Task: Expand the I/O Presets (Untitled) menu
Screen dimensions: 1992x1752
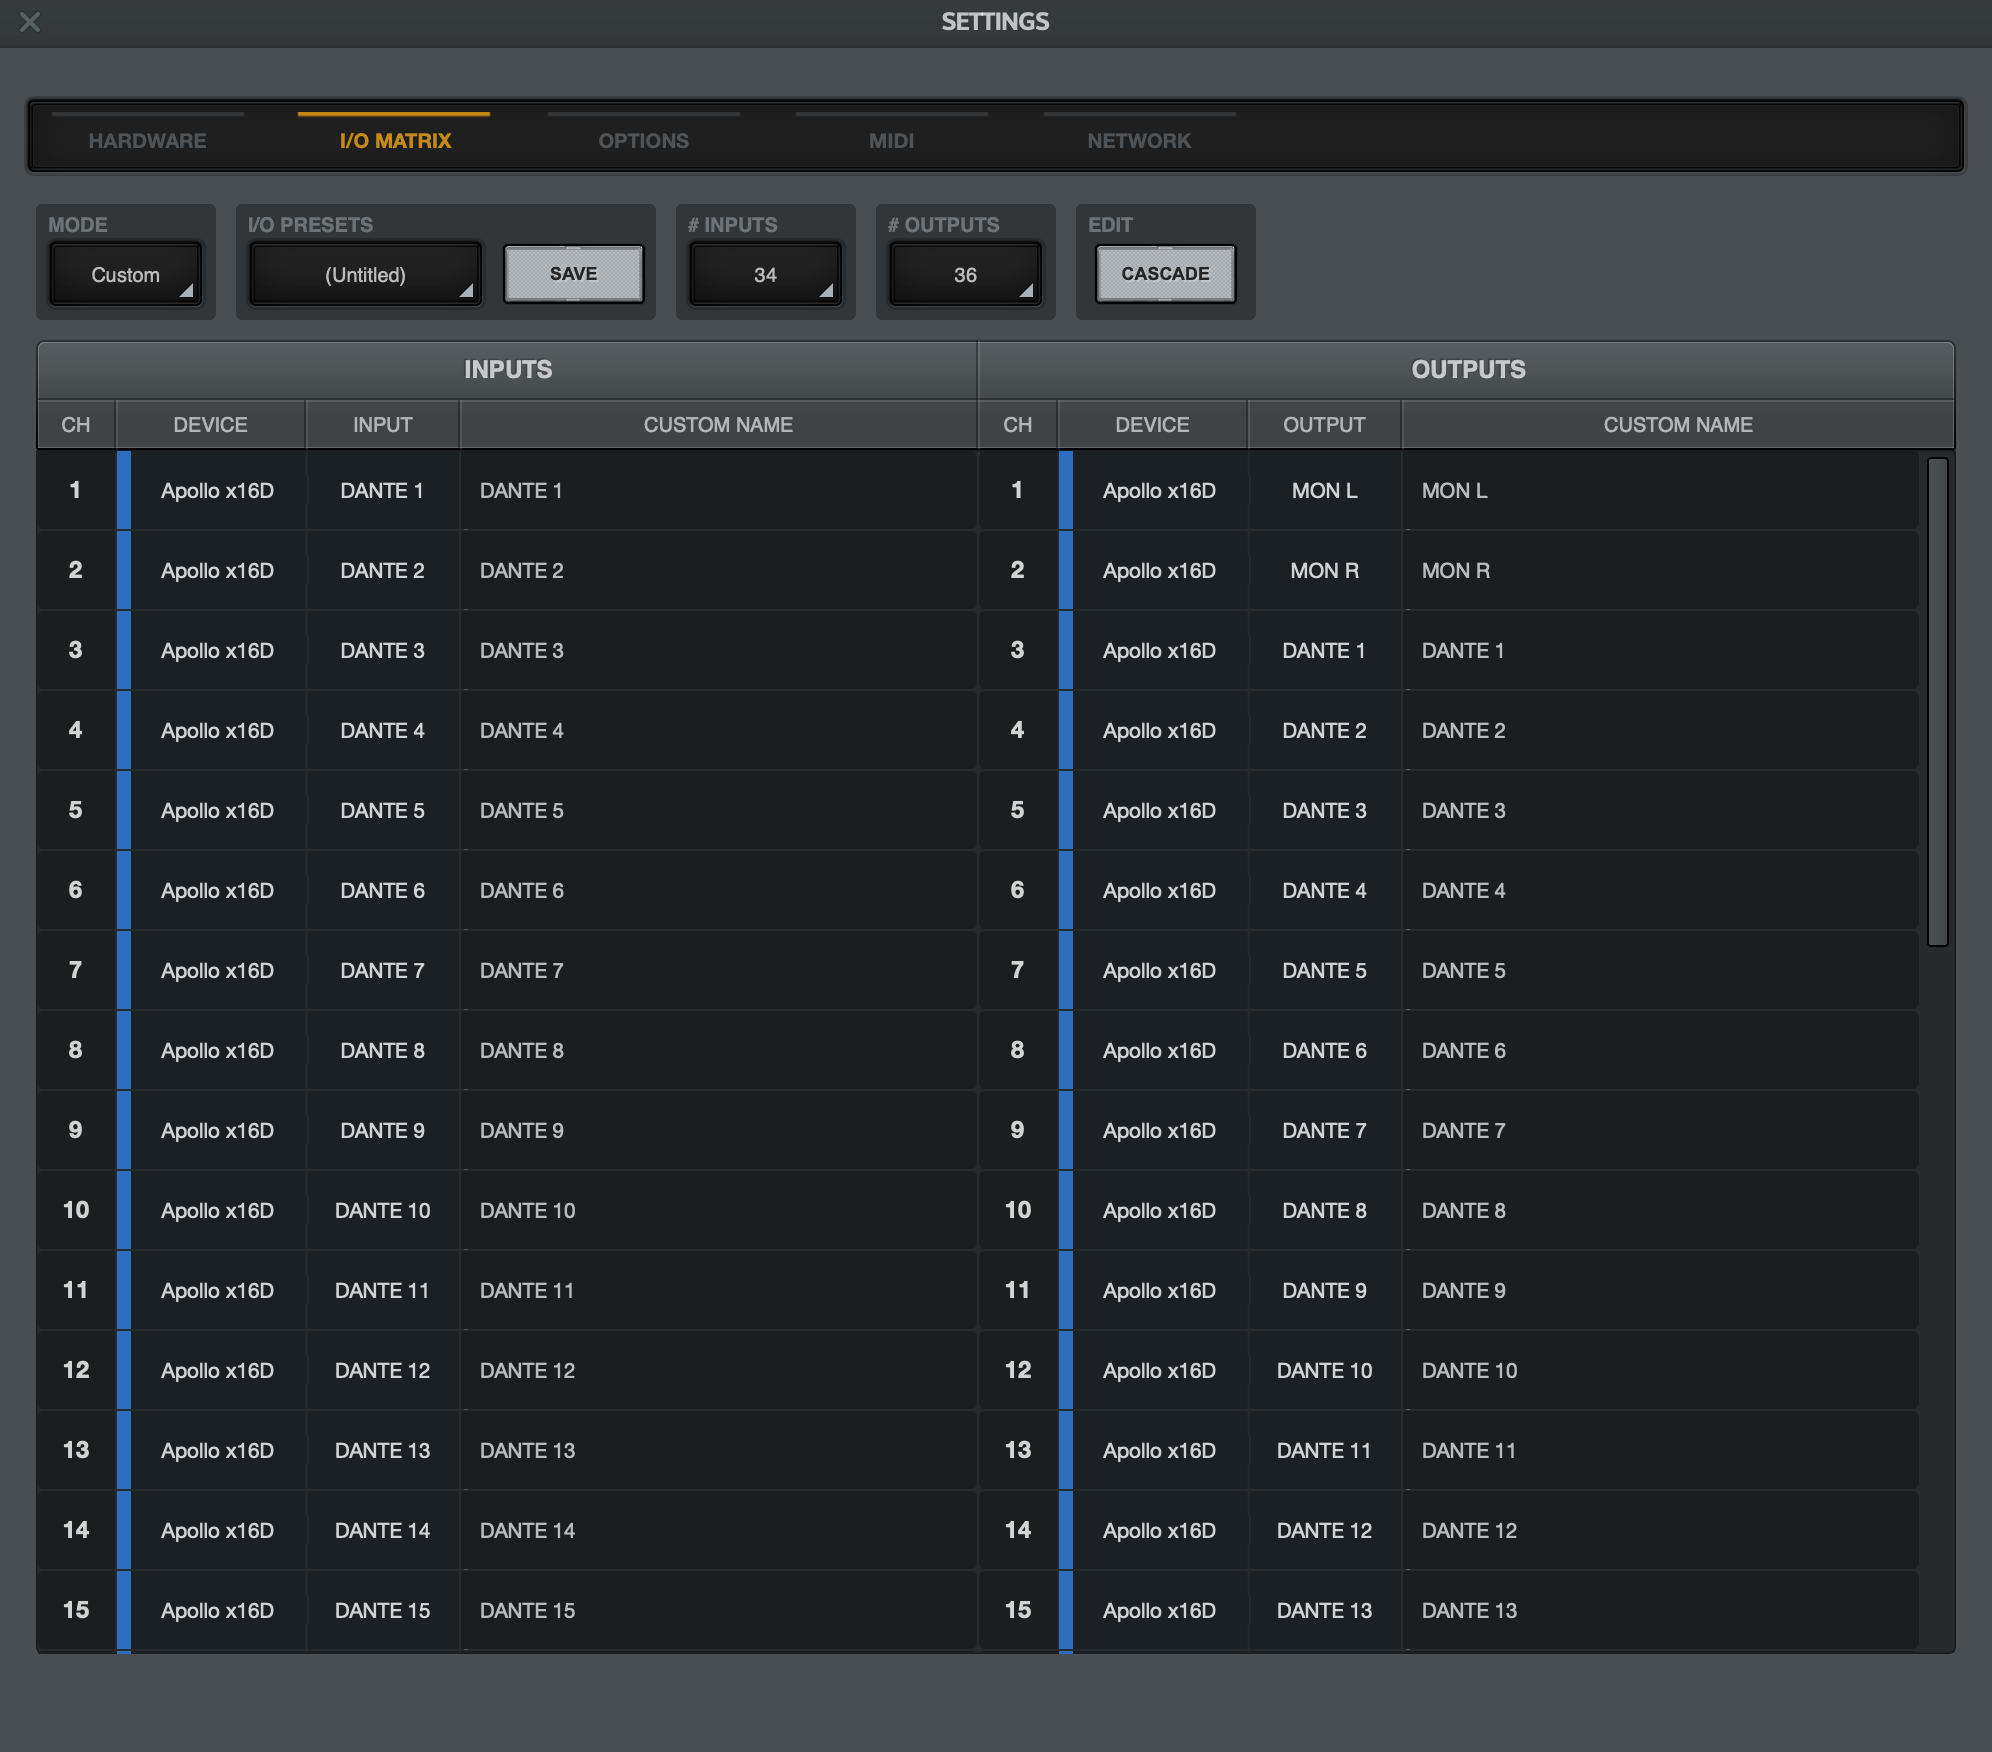Action: coord(366,275)
